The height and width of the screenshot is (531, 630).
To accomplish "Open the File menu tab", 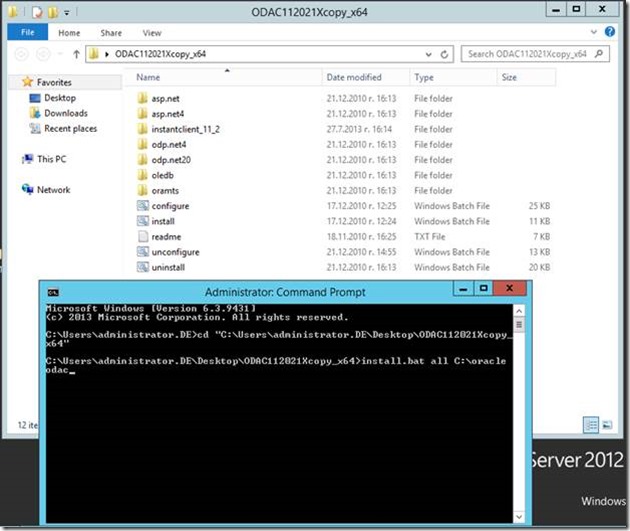I will pyautogui.click(x=27, y=33).
